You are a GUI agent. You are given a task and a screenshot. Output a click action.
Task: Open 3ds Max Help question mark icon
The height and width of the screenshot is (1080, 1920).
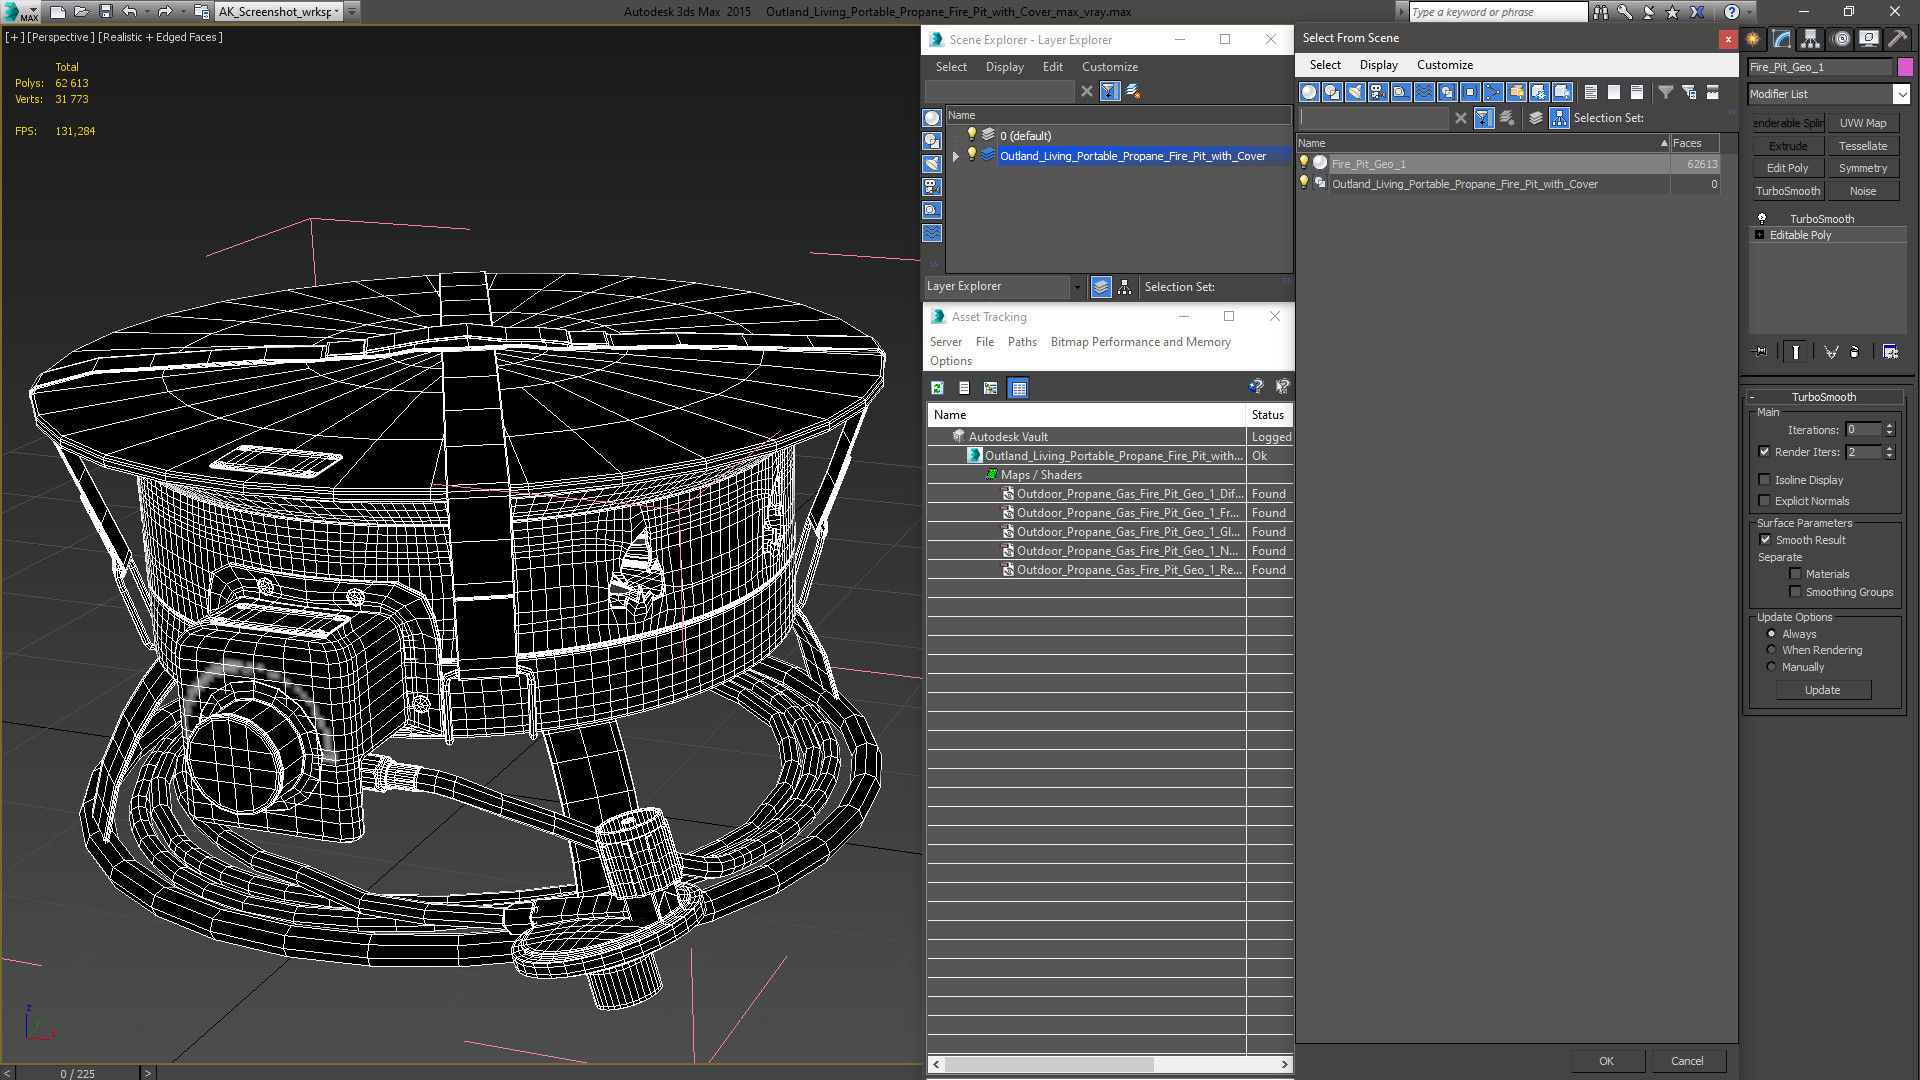click(1732, 12)
